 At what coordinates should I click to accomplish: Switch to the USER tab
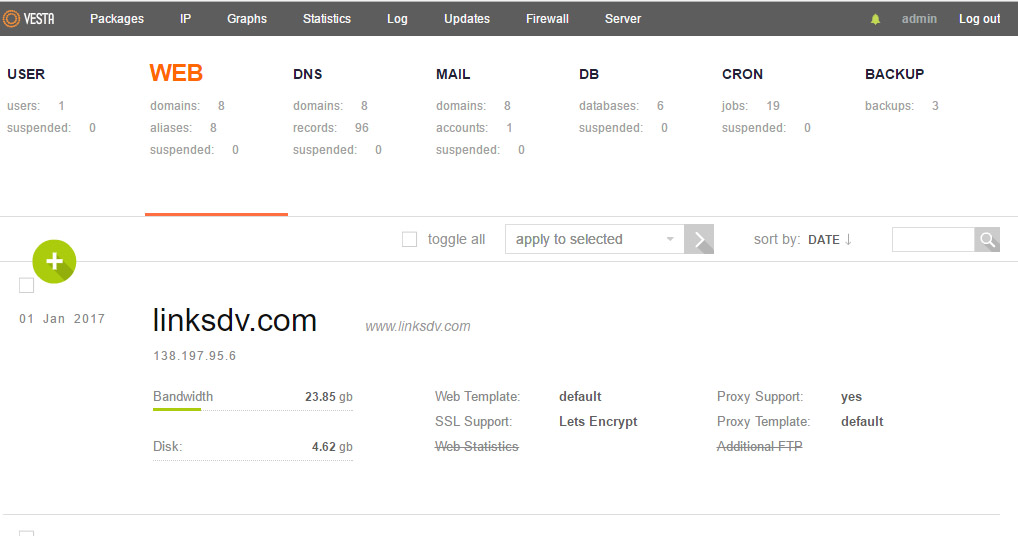(x=26, y=74)
